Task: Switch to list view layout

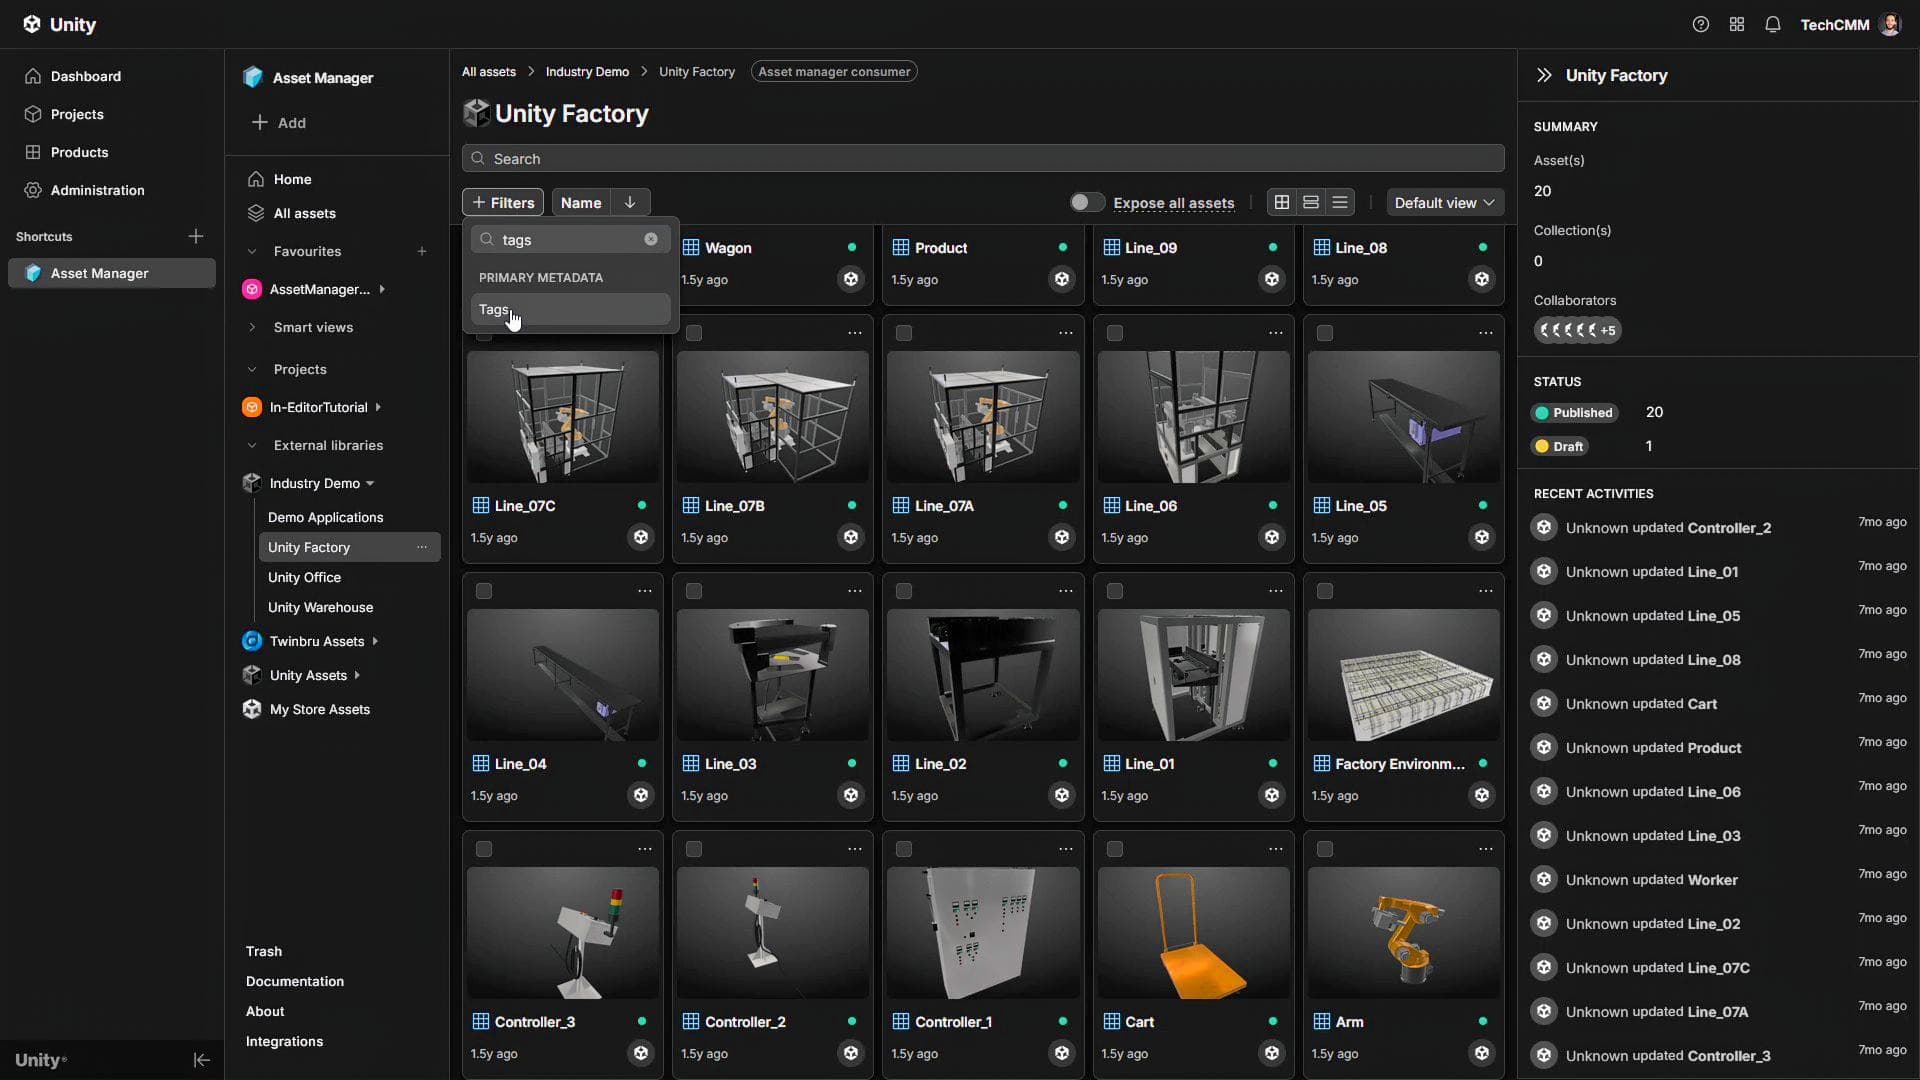Action: [1340, 202]
